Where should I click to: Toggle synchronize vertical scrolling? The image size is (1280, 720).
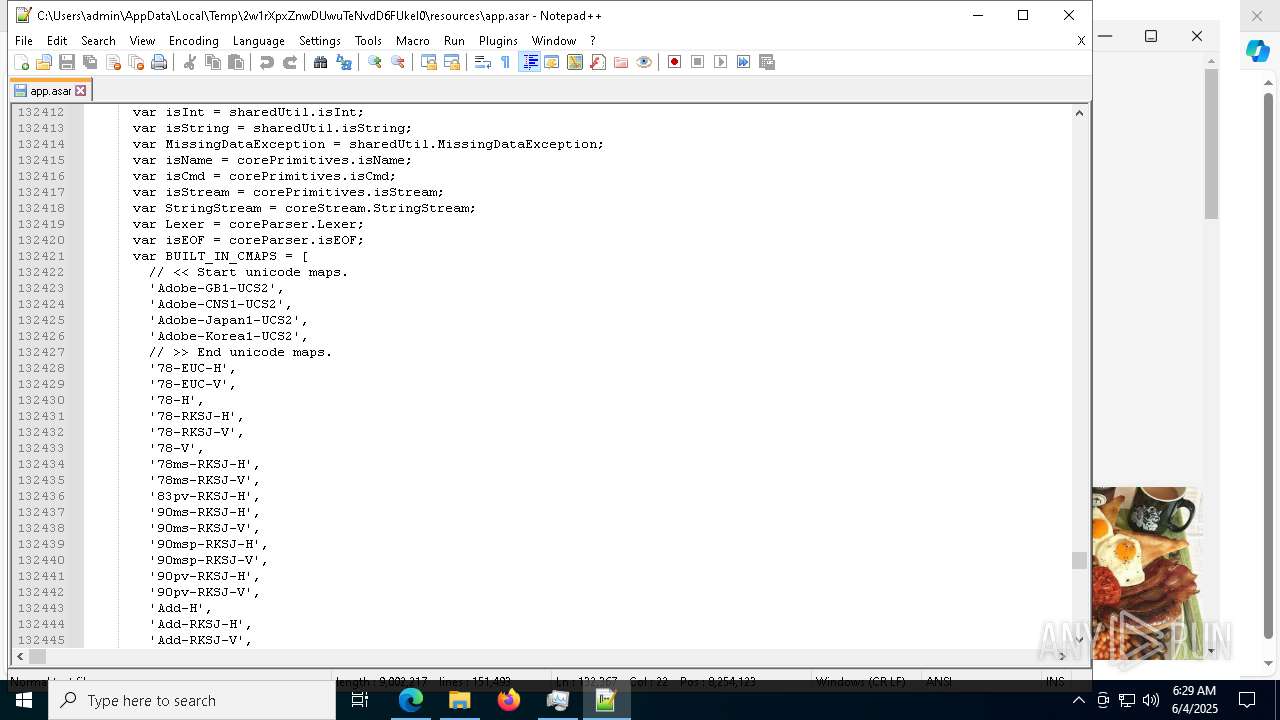coord(429,62)
